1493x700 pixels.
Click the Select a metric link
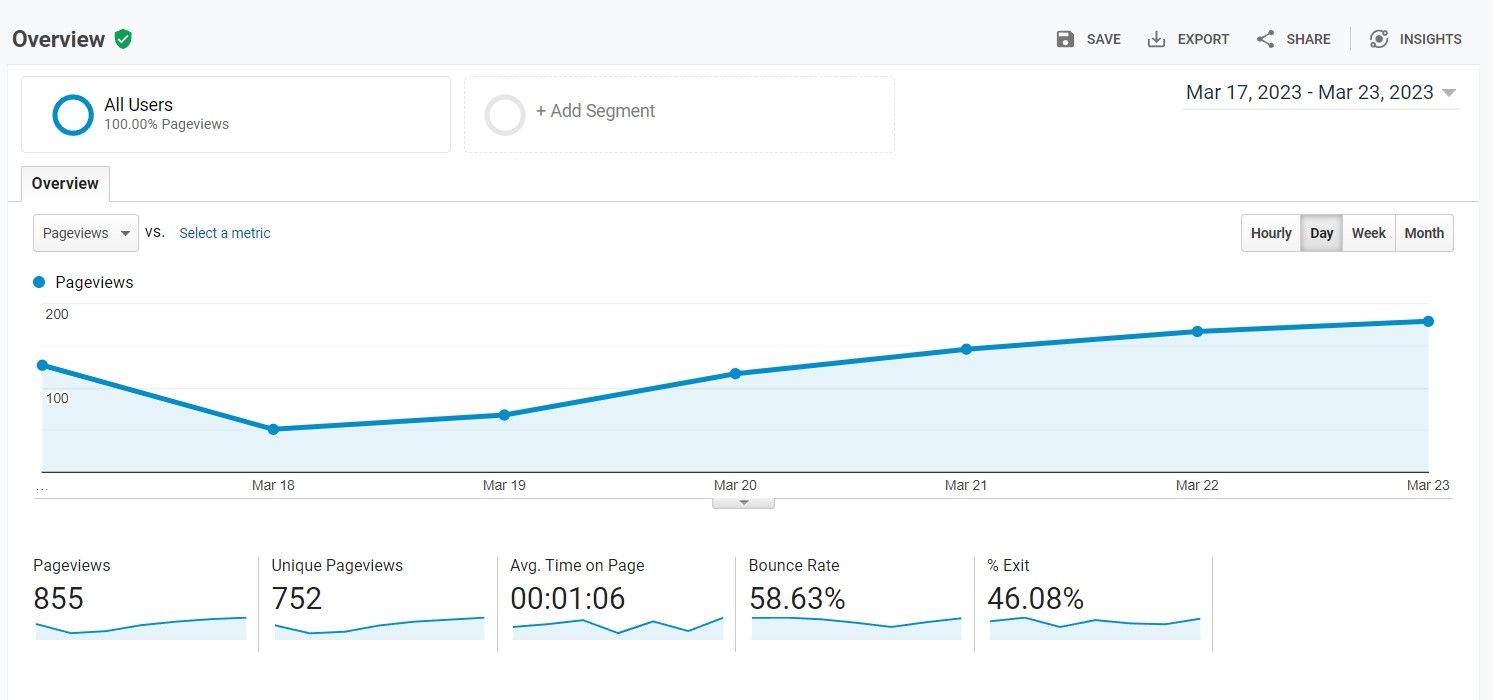click(x=224, y=233)
